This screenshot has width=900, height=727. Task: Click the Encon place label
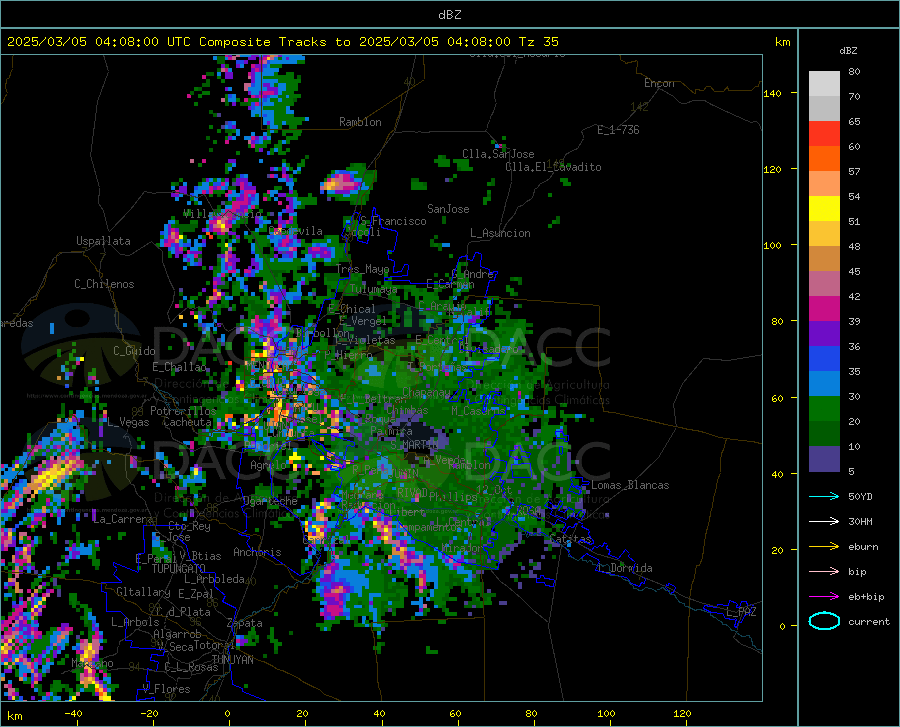[x=659, y=83]
